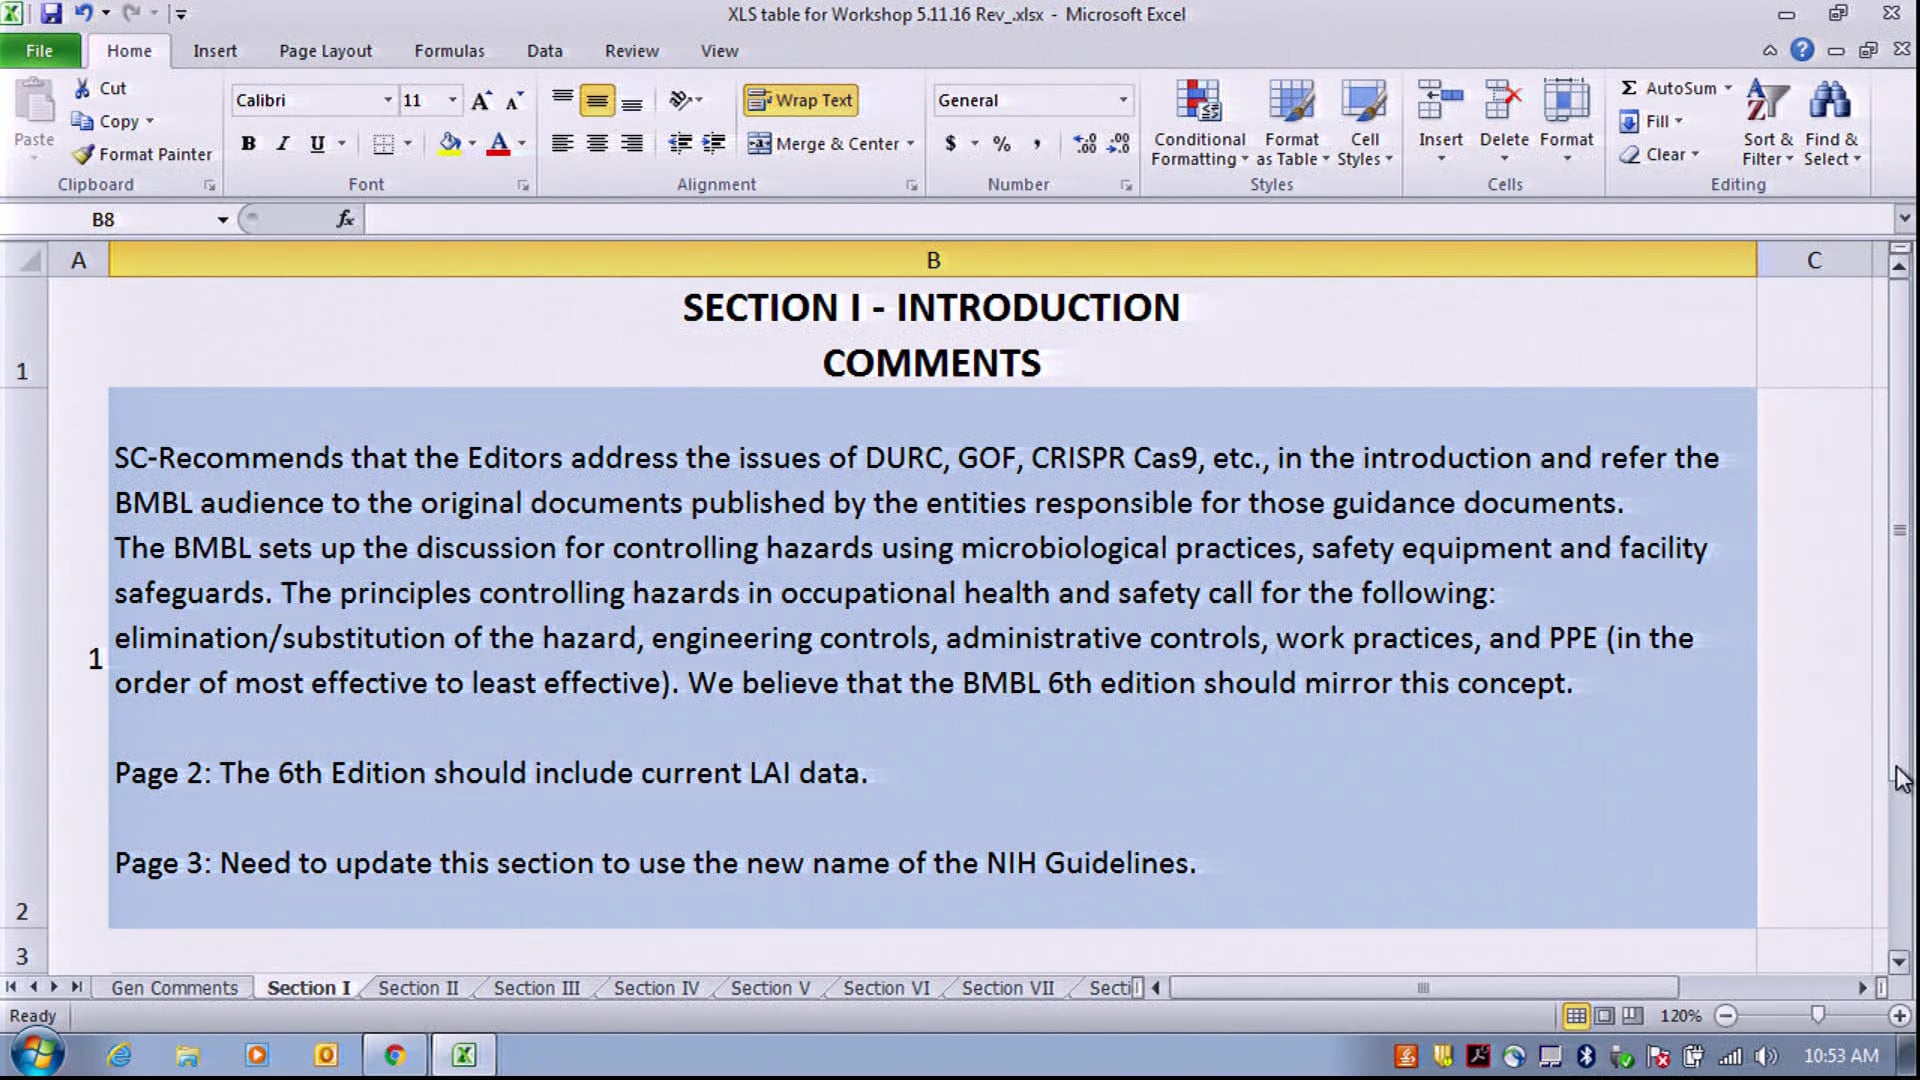Click the Cut scissors icon
Viewport: 1920px width, 1080px height.
point(83,88)
